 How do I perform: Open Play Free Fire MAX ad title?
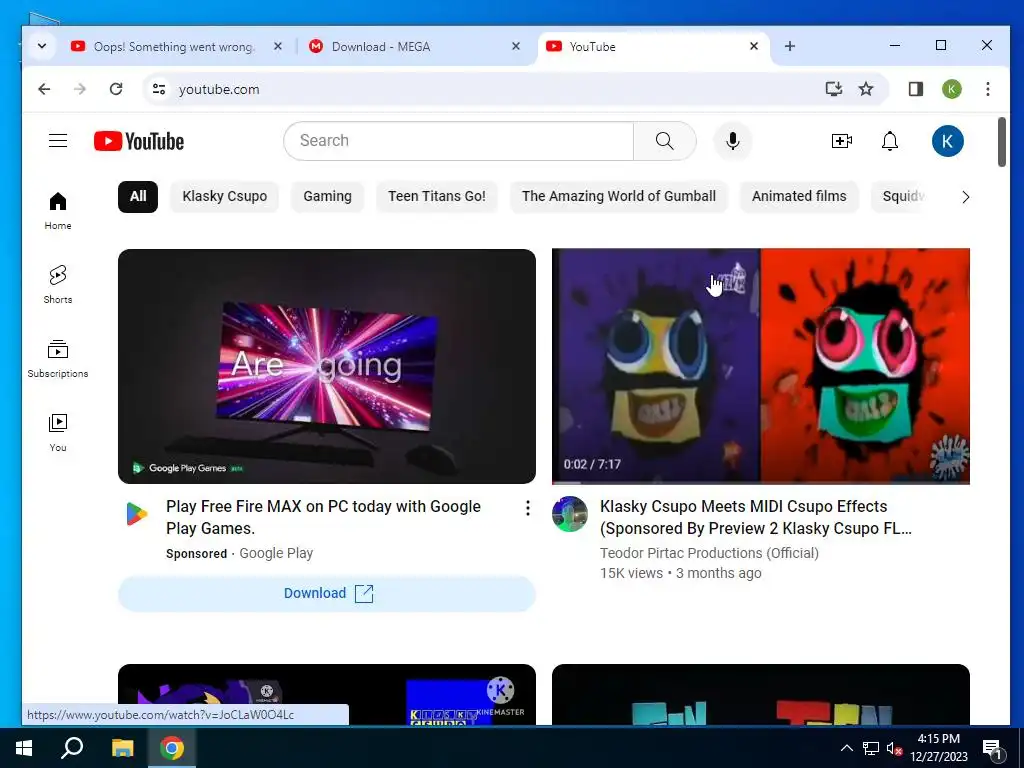[x=323, y=517]
